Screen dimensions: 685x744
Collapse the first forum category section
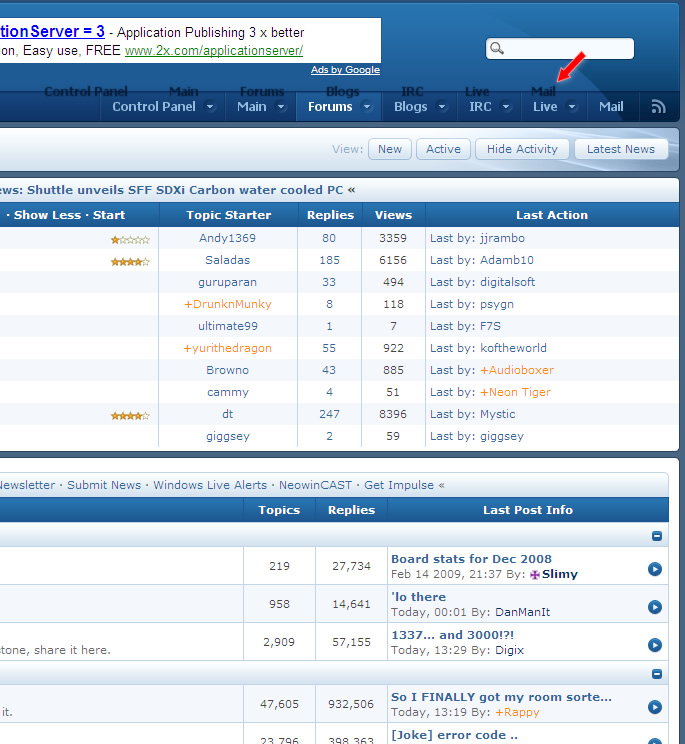[x=657, y=536]
